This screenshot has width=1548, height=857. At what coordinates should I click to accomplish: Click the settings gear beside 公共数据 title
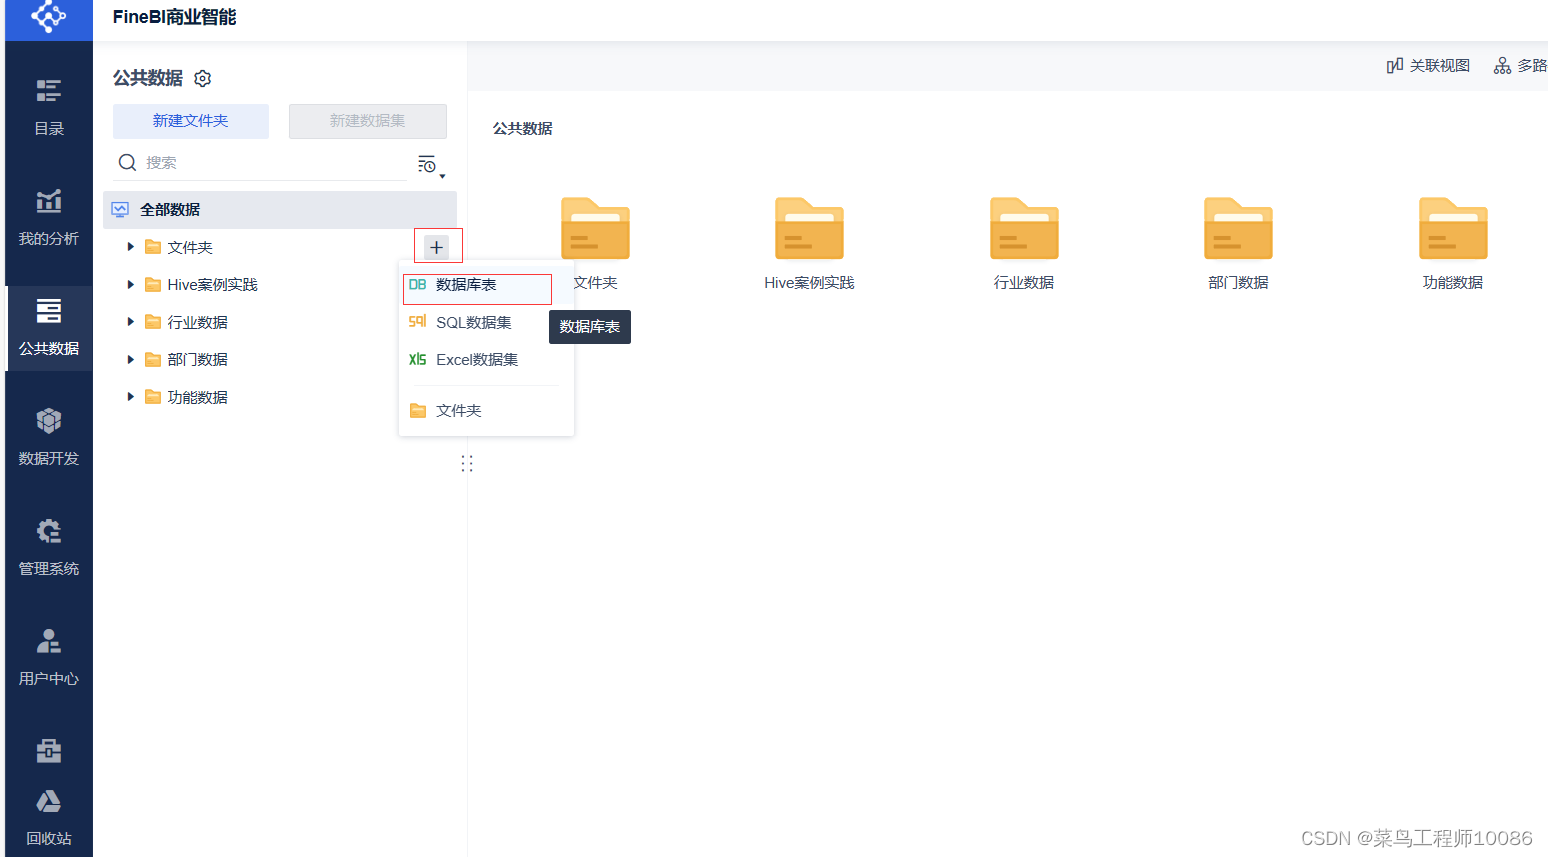coord(203,78)
